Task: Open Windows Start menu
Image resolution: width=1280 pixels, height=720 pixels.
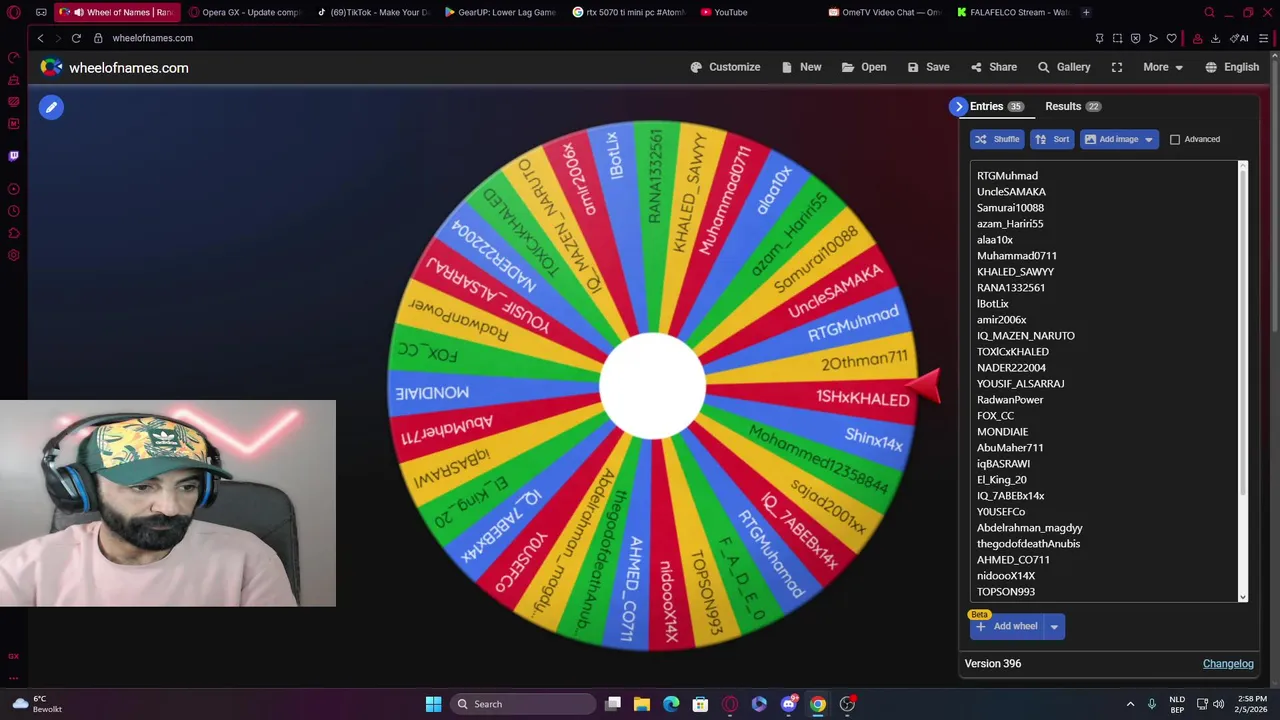Action: 433,704
